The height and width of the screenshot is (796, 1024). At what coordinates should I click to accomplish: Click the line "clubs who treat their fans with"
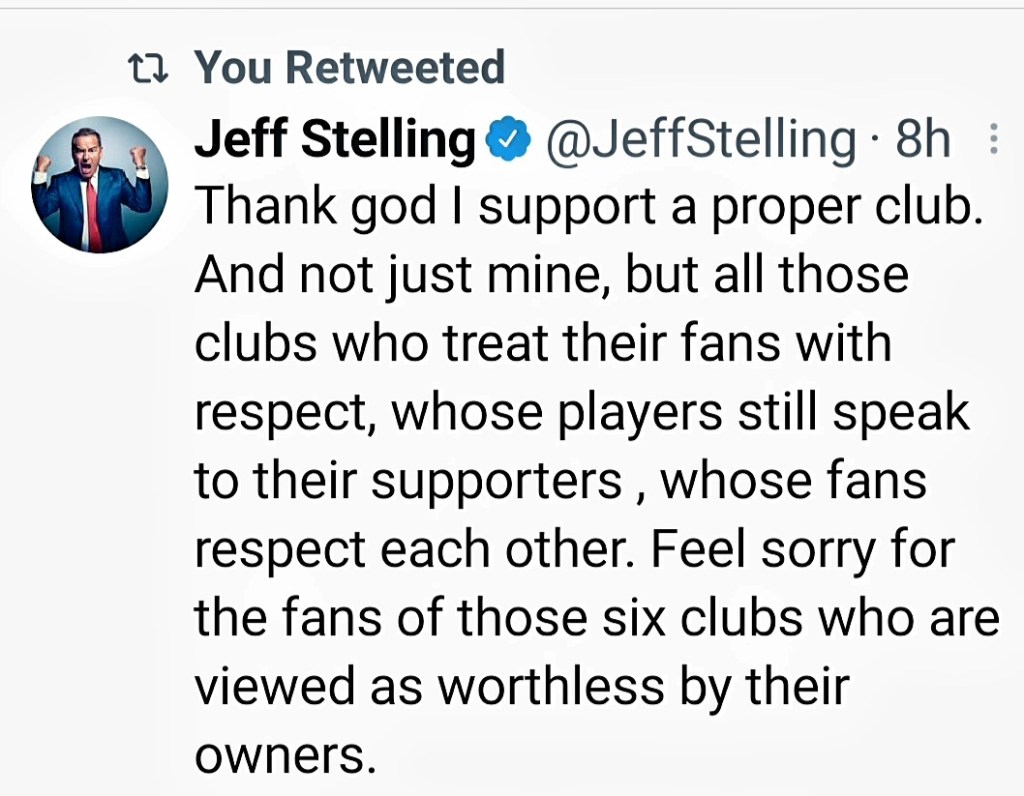click(x=542, y=344)
